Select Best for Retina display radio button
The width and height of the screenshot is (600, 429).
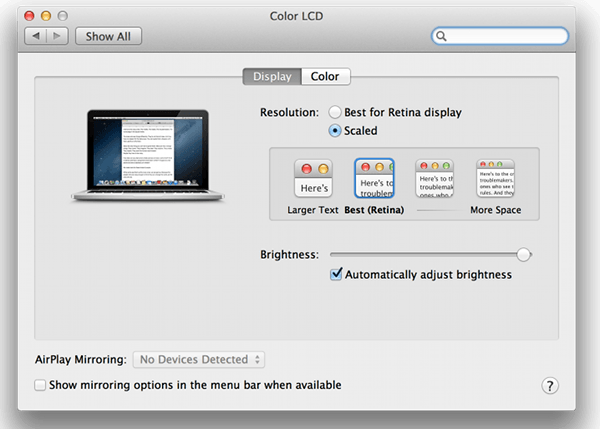click(336, 113)
